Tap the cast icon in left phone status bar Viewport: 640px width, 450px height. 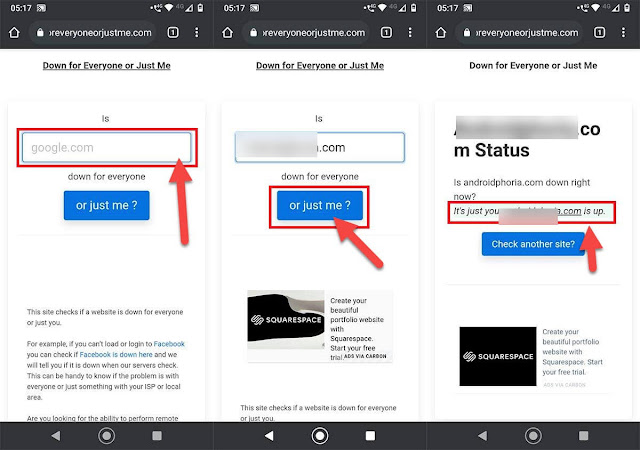pyautogui.click(x=41, y=8)
